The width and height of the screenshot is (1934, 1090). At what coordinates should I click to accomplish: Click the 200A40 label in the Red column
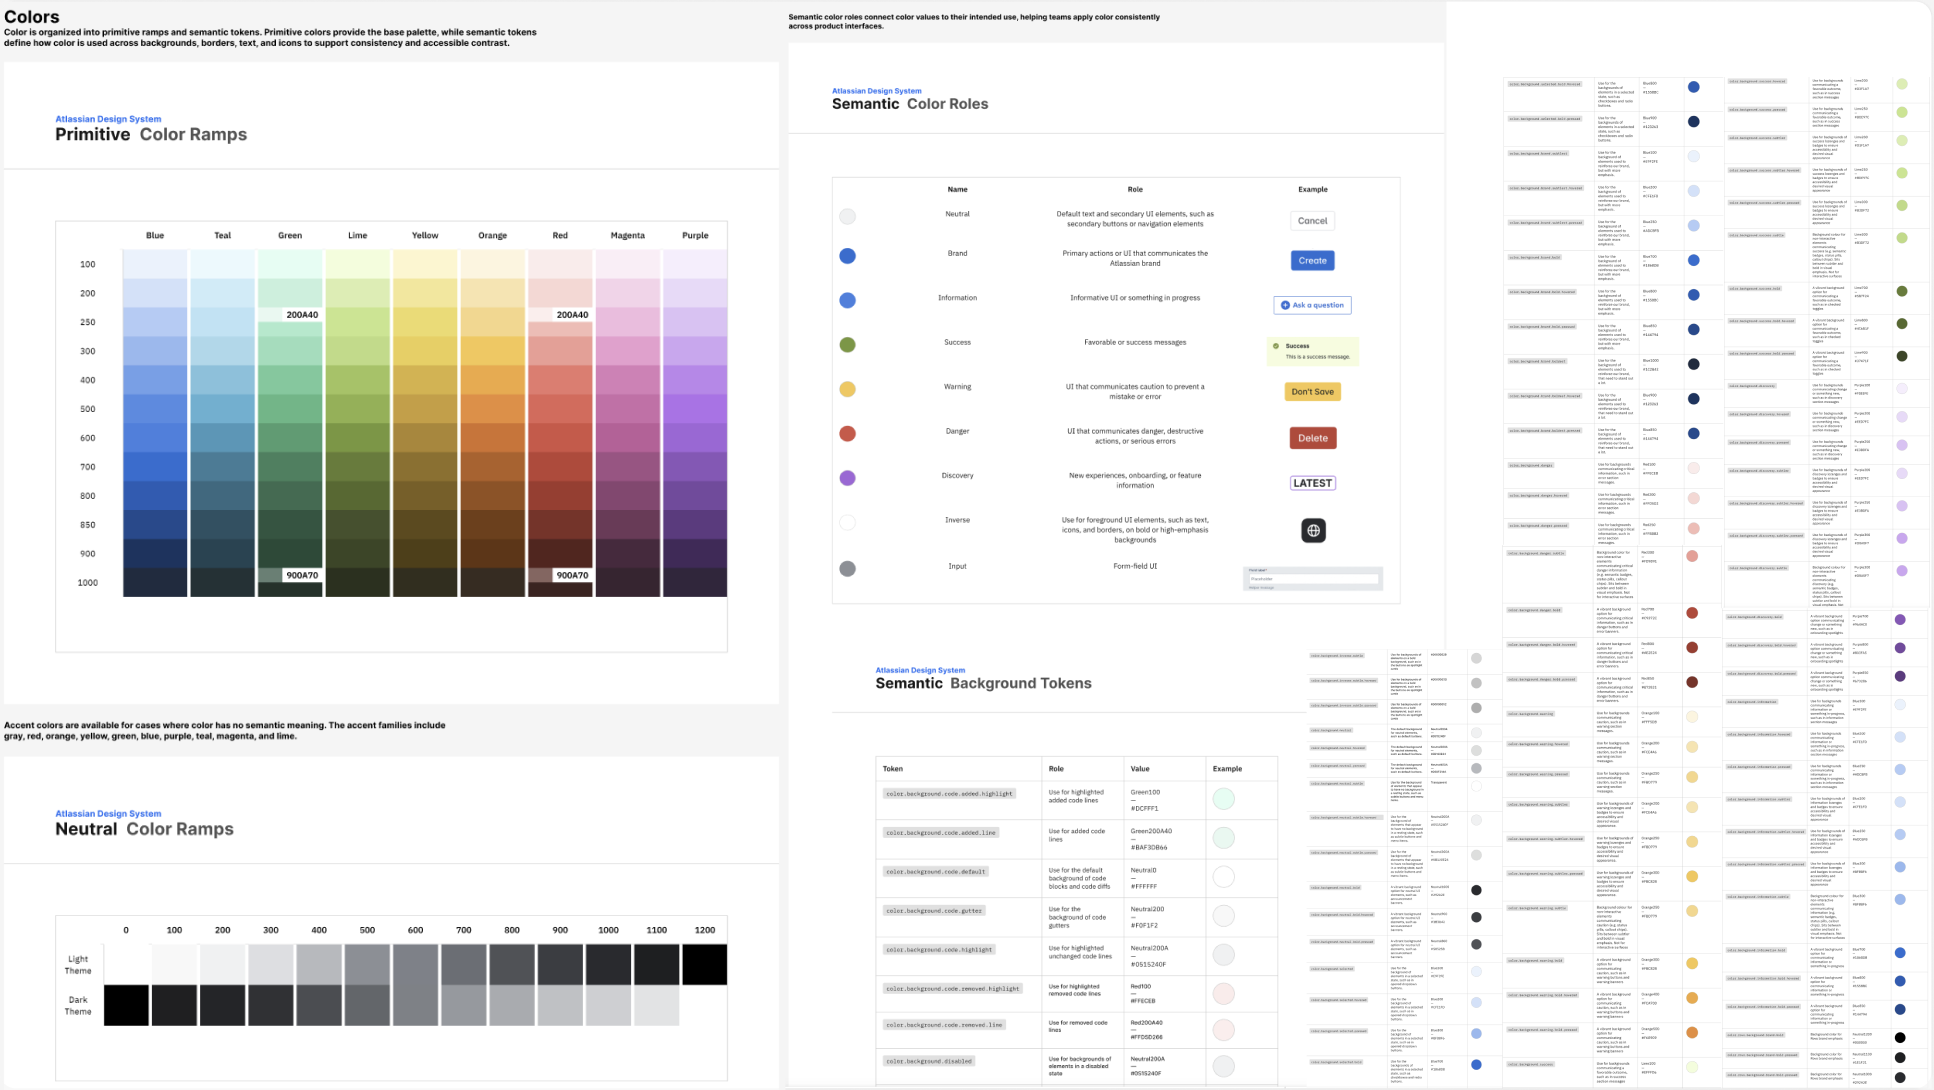tap(572, 315)
